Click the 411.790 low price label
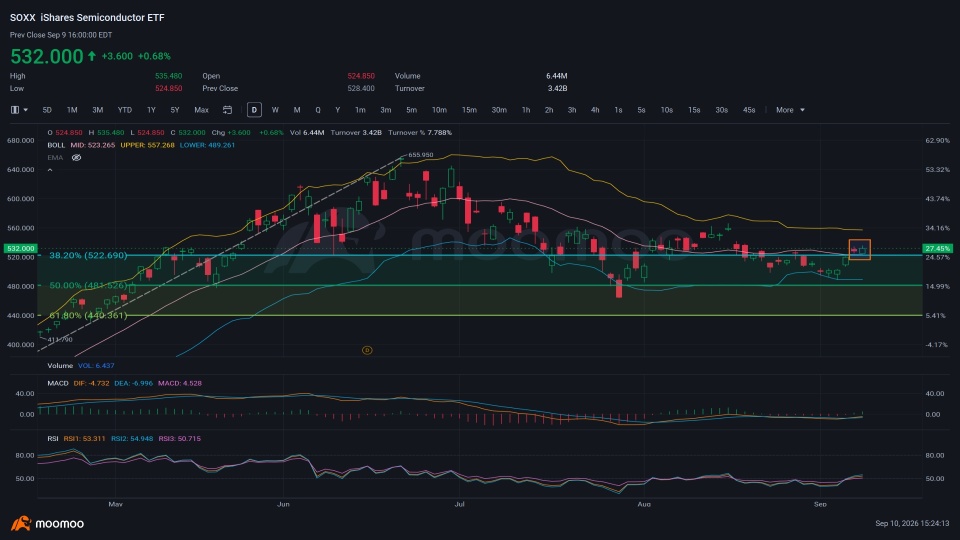Screen dimensions: 960x540 pyautogui.click(x=60, y=339)
